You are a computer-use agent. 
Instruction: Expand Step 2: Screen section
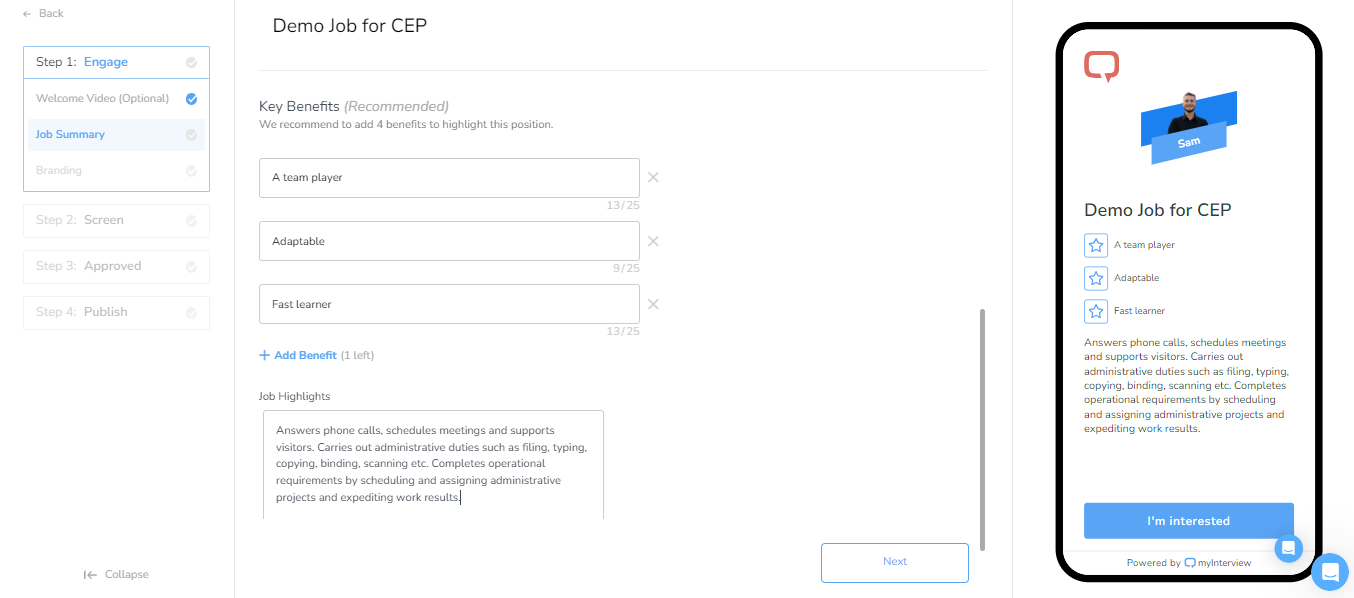(x=116, y=220)
